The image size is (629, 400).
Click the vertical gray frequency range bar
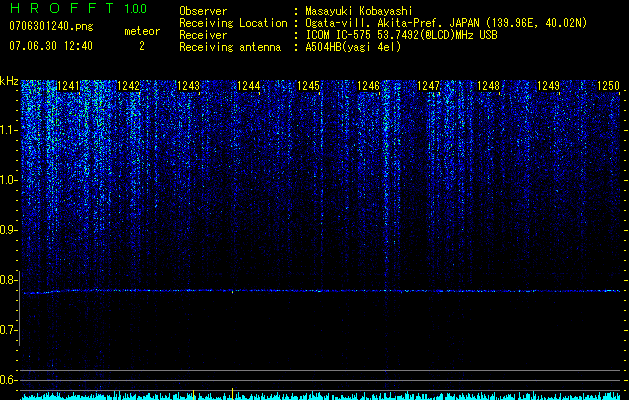(20, 308)
